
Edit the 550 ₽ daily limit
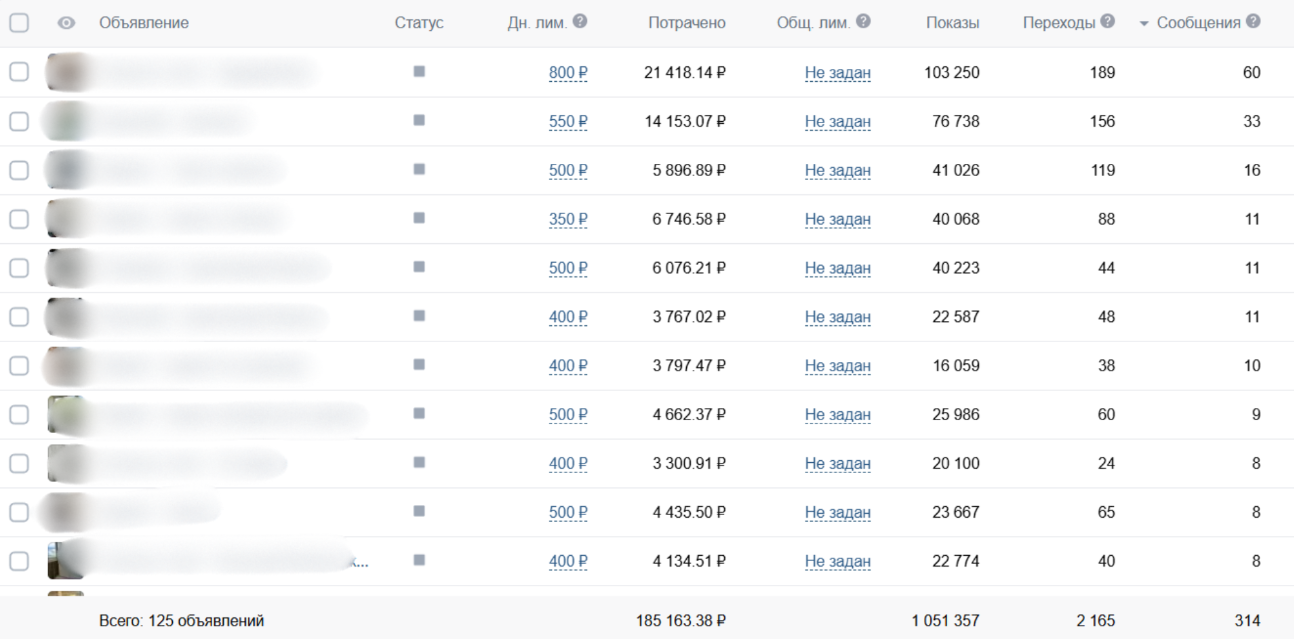pos(568,122)
